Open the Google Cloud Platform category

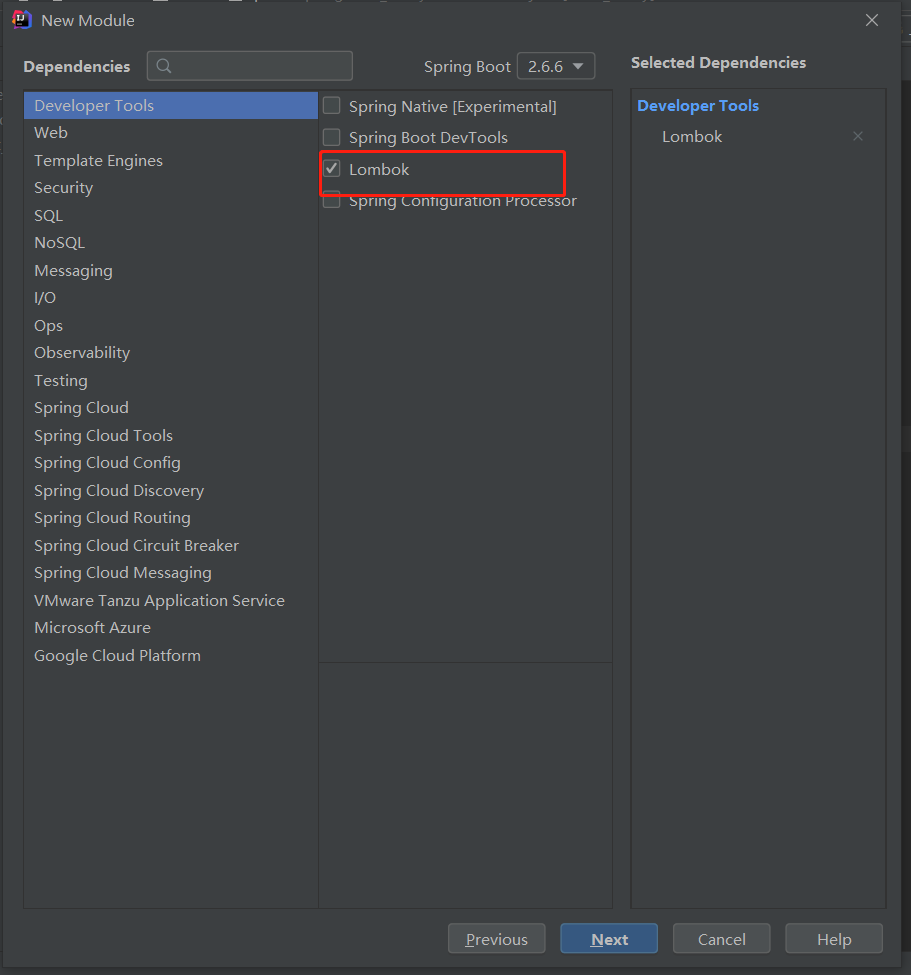coord(171,655)
